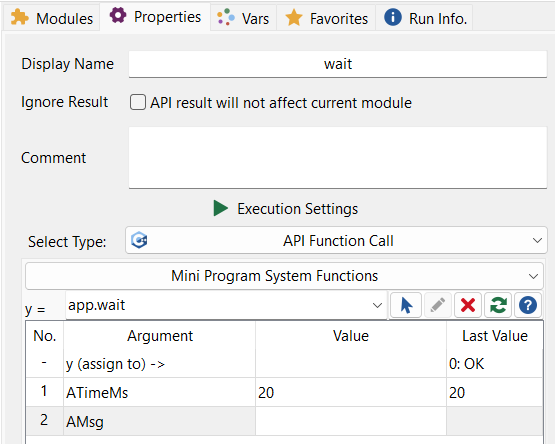This screenshot has width=555, height=444.
Task: Click the ATimeMs value cell showing 20
Action: (x=351, y=392)
